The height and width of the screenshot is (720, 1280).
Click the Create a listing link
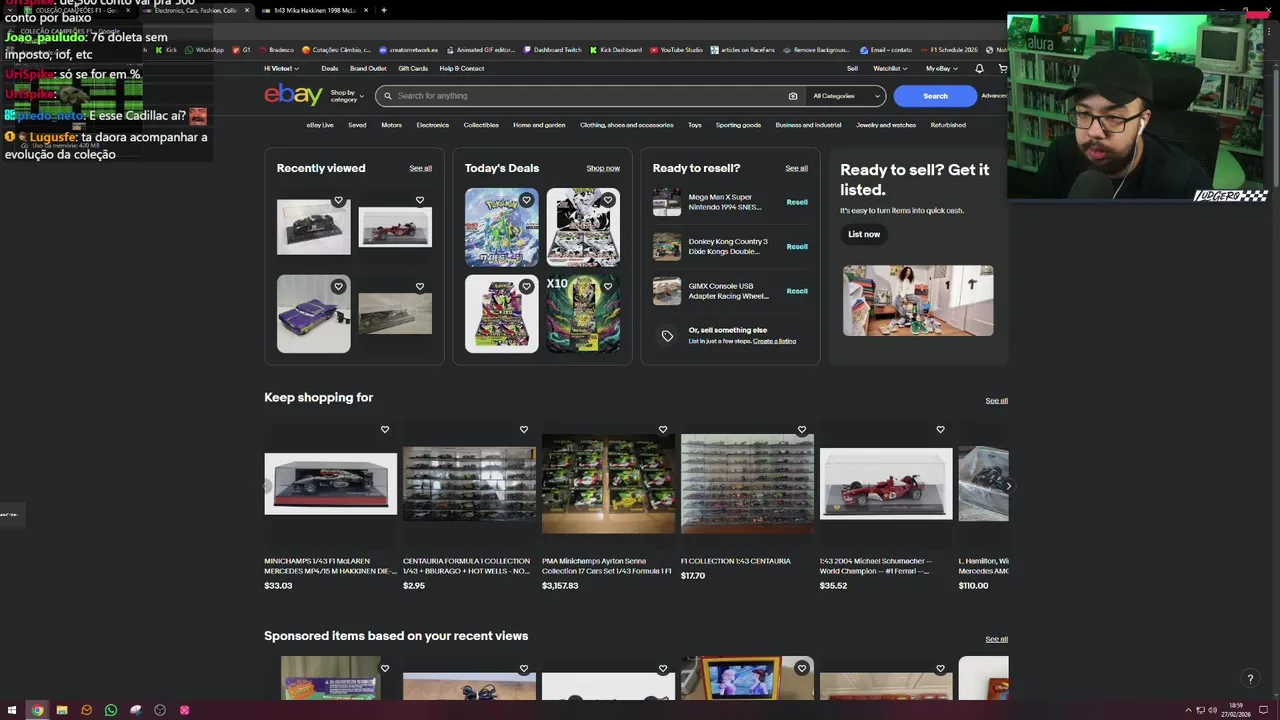click(774, 341)
